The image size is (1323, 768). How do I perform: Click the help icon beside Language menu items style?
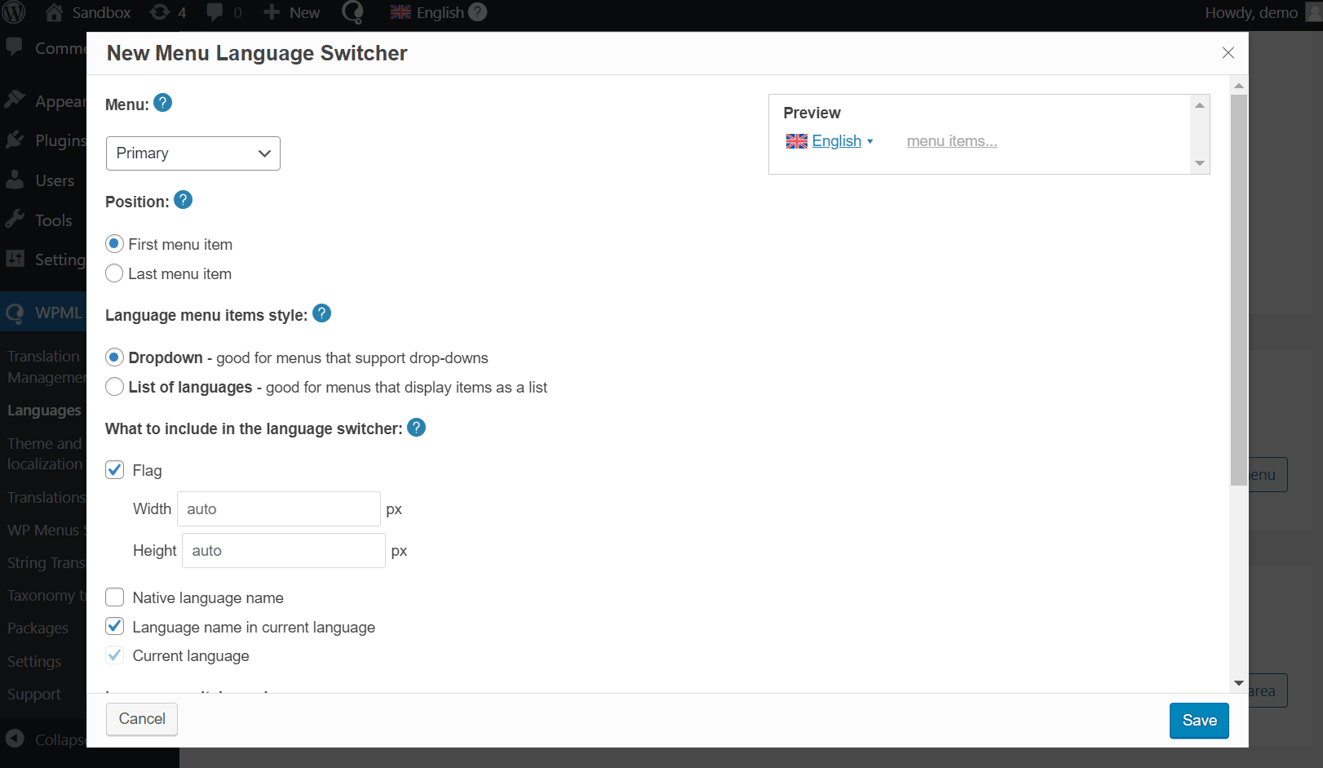tap(321, 313)
